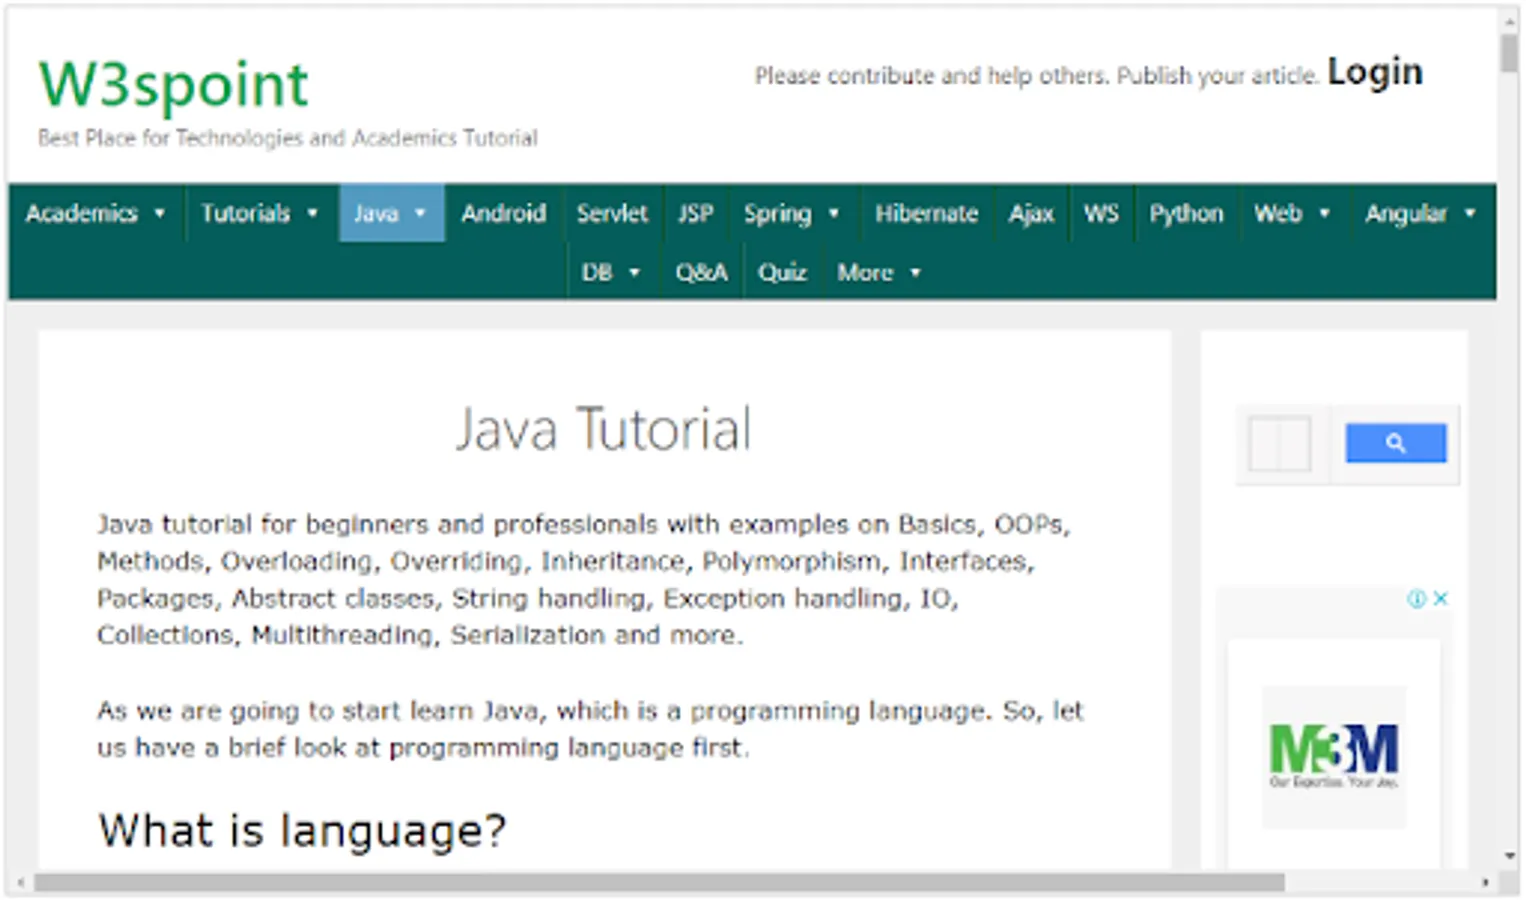The height and width of the screenshot is (900, 1526).
Task: Expand the Angular menu
Action: tap(1421, 213)
